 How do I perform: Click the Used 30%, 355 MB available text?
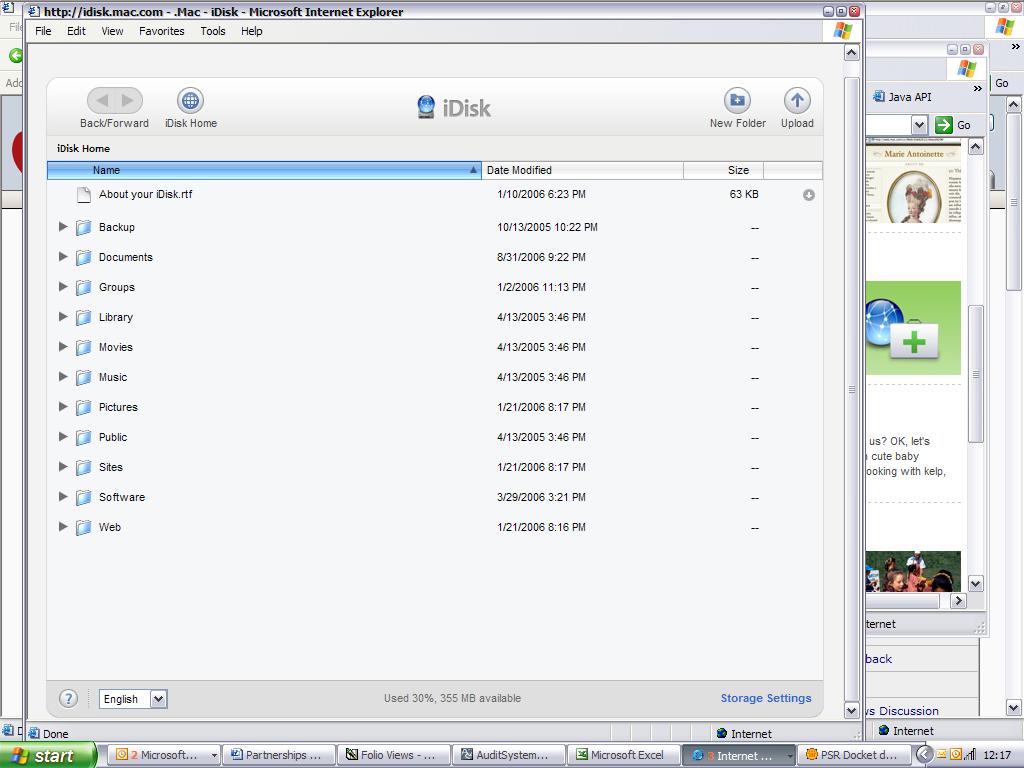(x=453, y=698)
